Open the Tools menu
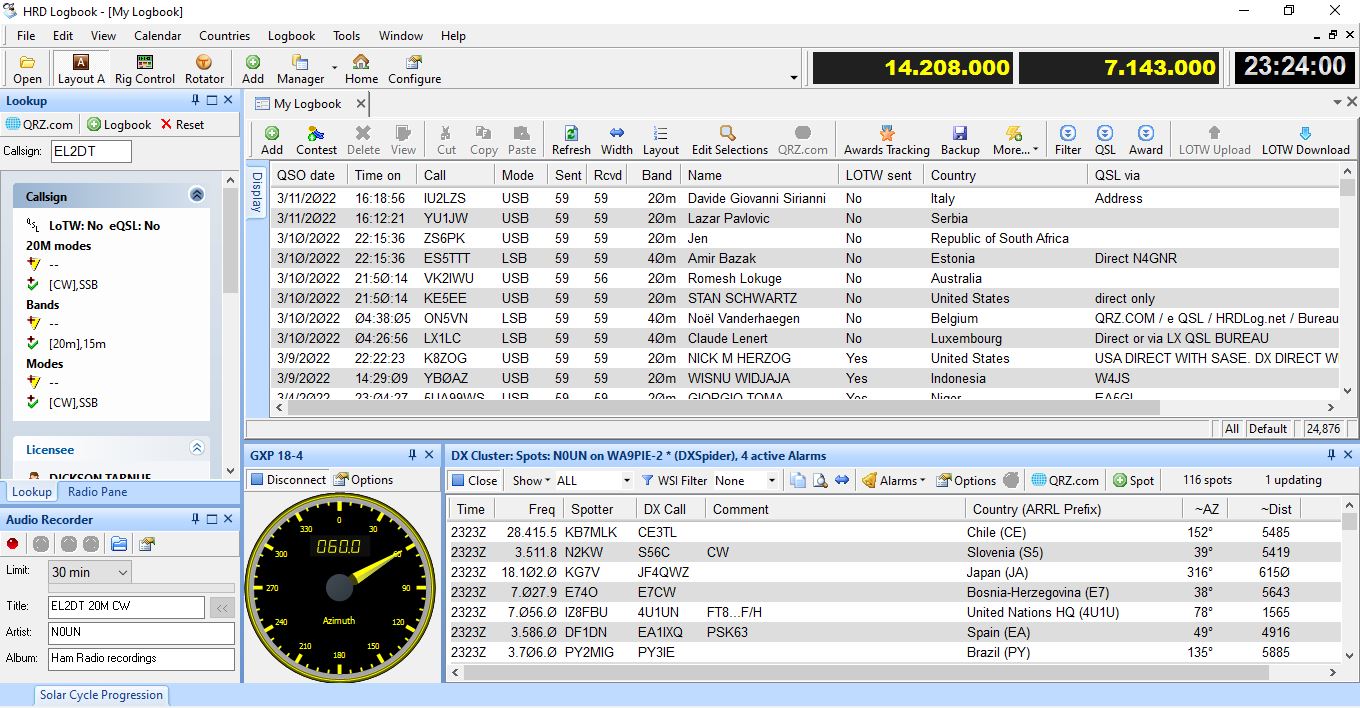The height and width of the screenshot is (708, 1360). [346, 35]
